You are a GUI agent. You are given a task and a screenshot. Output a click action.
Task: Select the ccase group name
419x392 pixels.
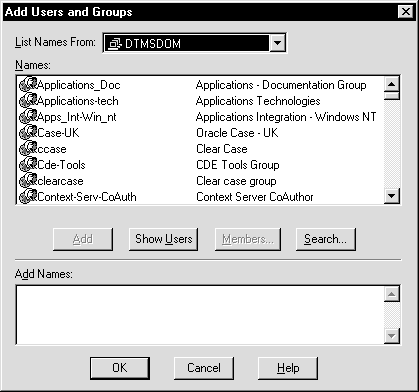pyautogui.click(x=52, y=149)
